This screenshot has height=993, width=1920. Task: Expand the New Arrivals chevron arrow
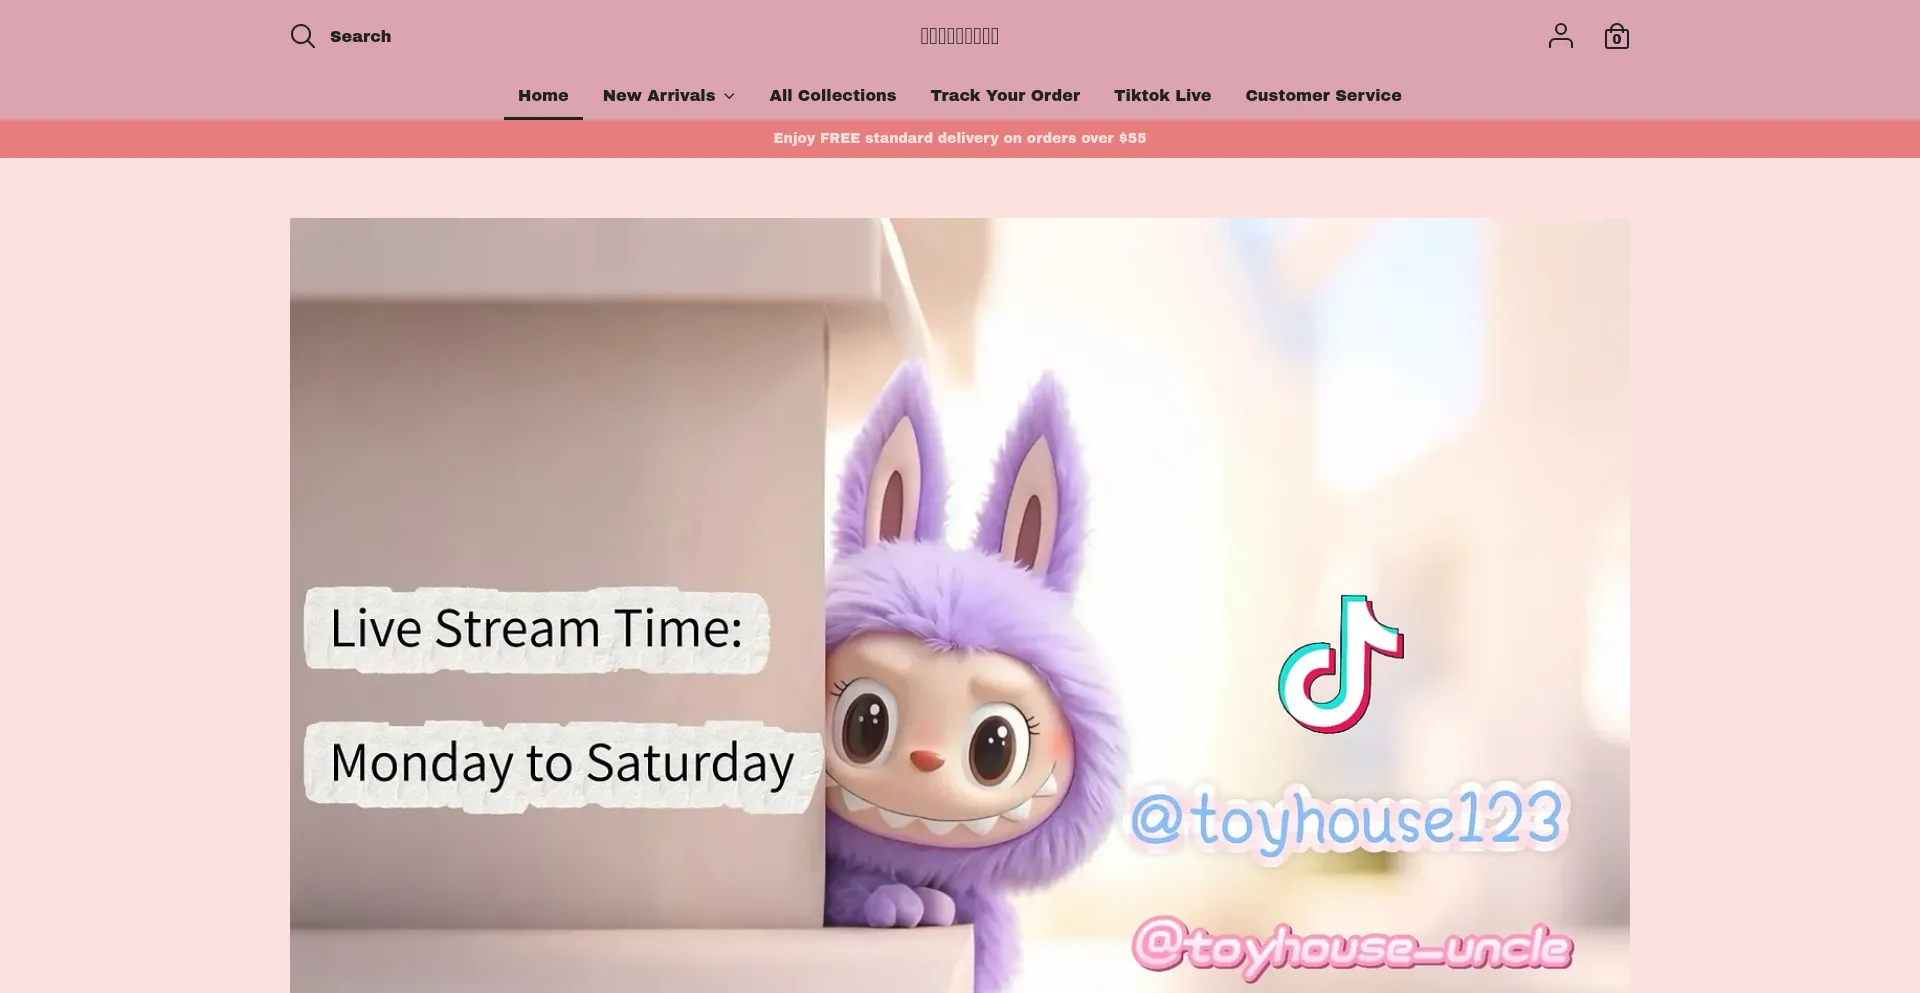[x=730, y=96]
